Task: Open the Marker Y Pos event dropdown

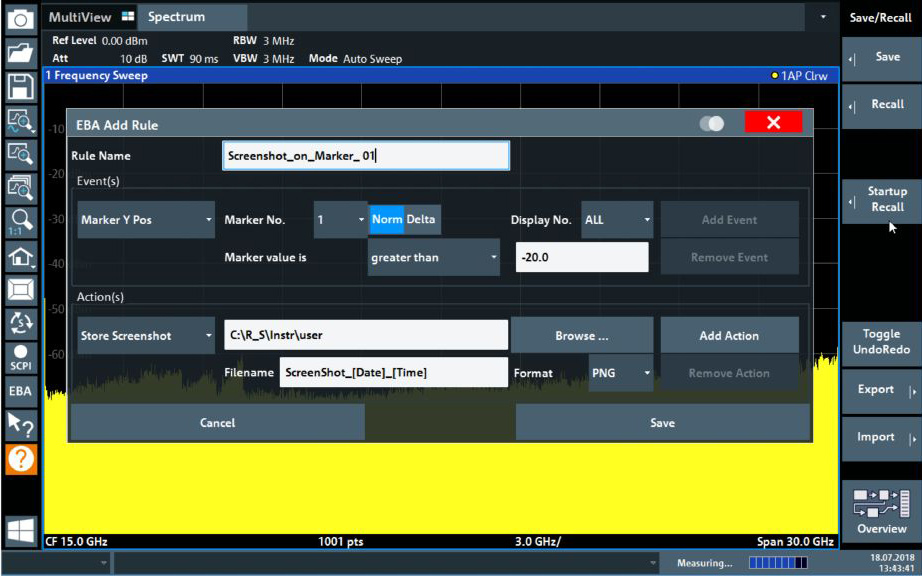Action: click(x=145, y=220)
